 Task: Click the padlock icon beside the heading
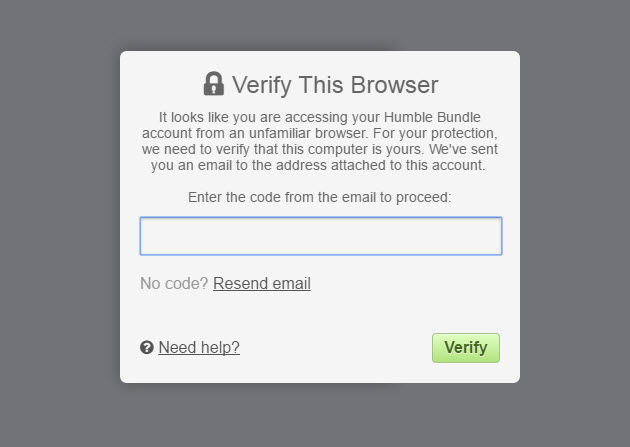coord(213,84)
